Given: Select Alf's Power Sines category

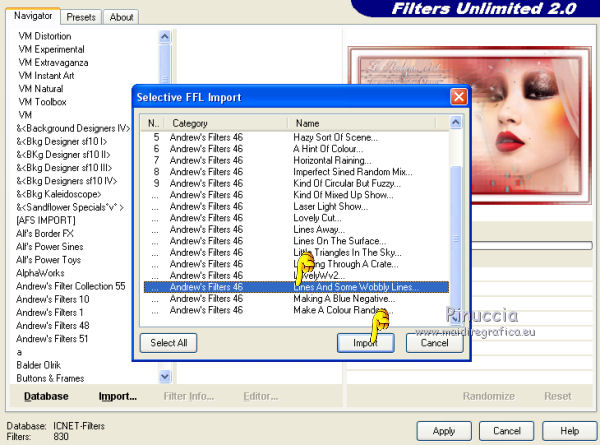Looking at the screenshot, I should click(x=50, y=246).
